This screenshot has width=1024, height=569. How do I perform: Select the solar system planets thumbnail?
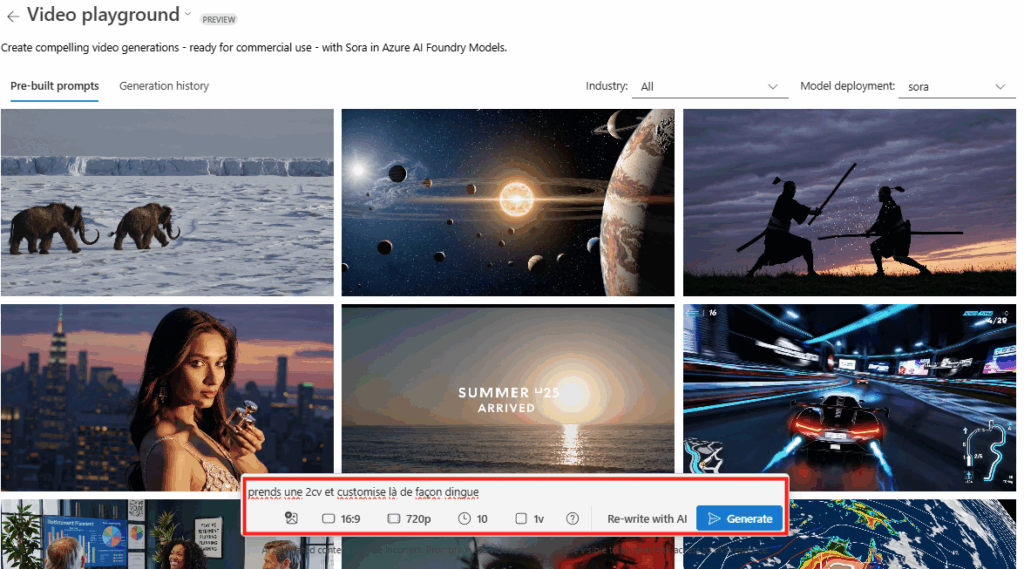[508, 201]
